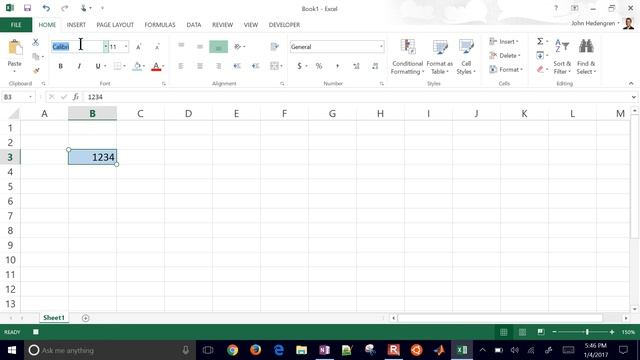The height and width of the screenshot is (360, 640).
Task: Toggle underline formatting
Action: point(98,66)
